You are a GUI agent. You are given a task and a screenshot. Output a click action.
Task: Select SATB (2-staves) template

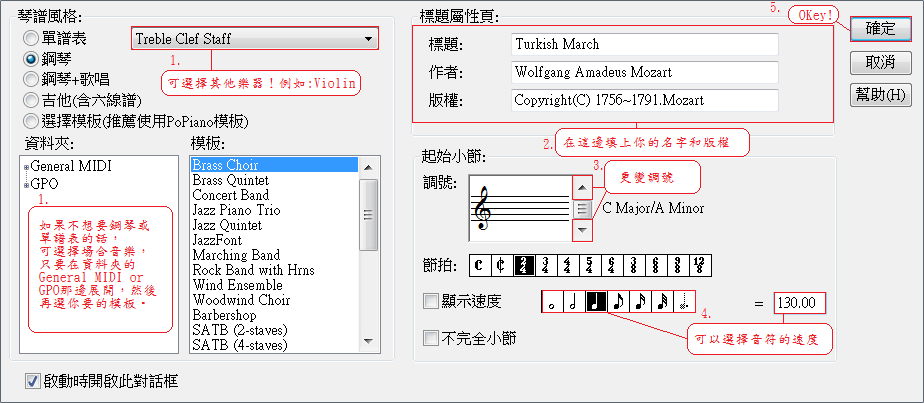[274, 331]
